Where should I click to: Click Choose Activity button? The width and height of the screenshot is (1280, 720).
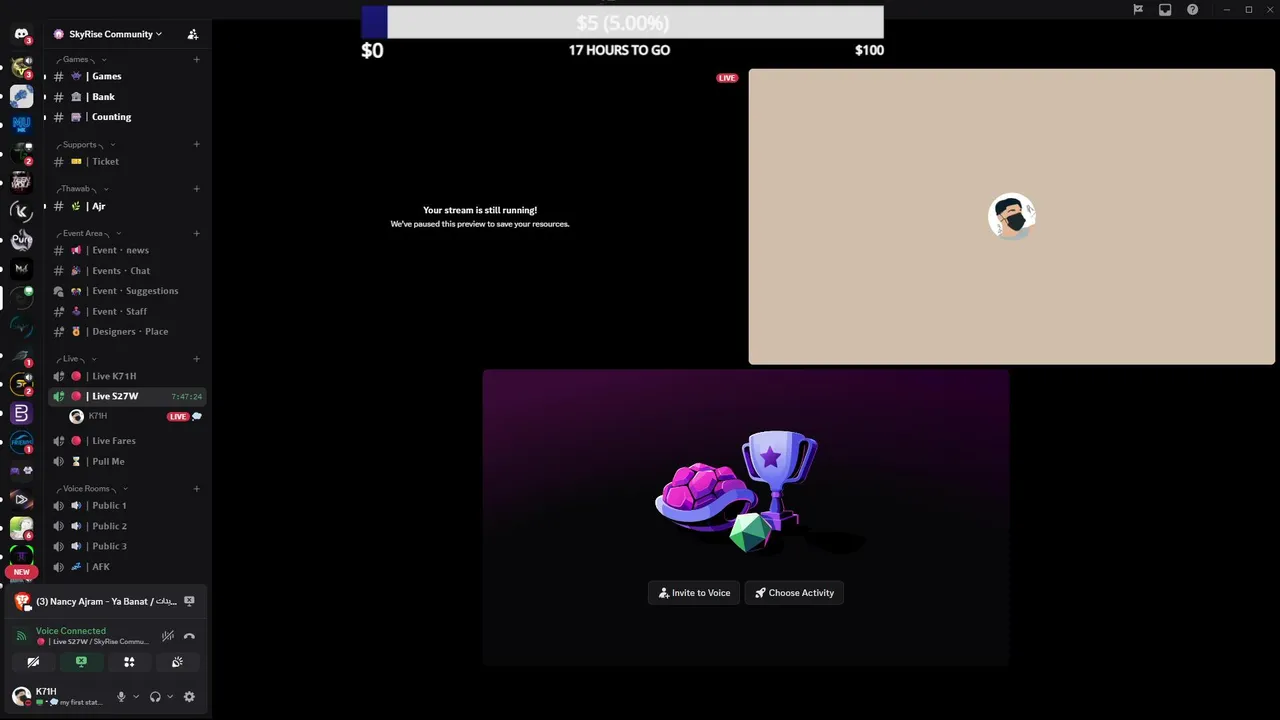coord(794,593)
